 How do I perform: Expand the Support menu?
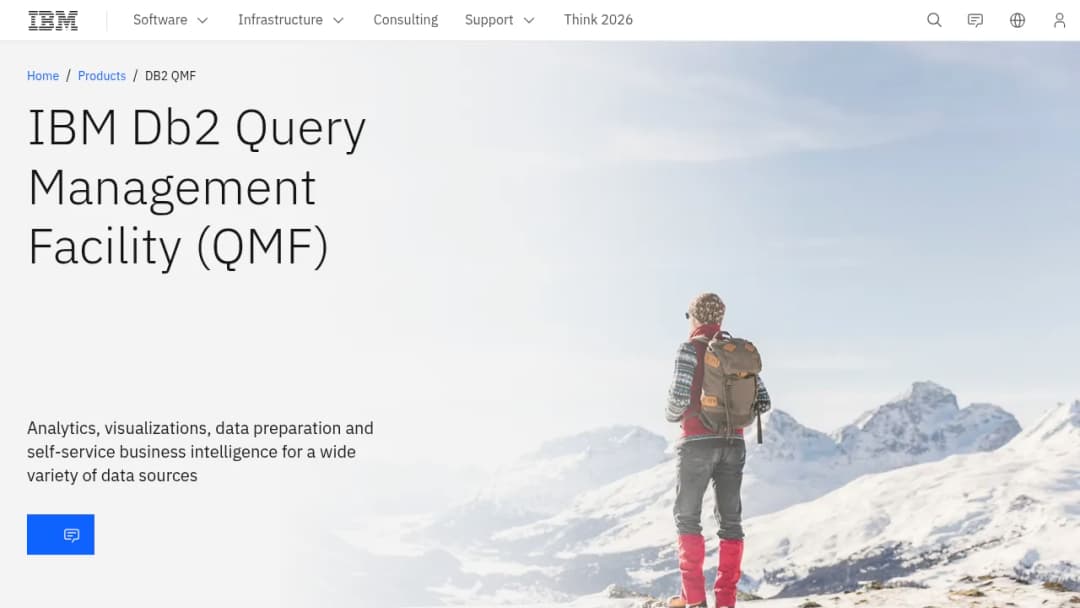499,20
